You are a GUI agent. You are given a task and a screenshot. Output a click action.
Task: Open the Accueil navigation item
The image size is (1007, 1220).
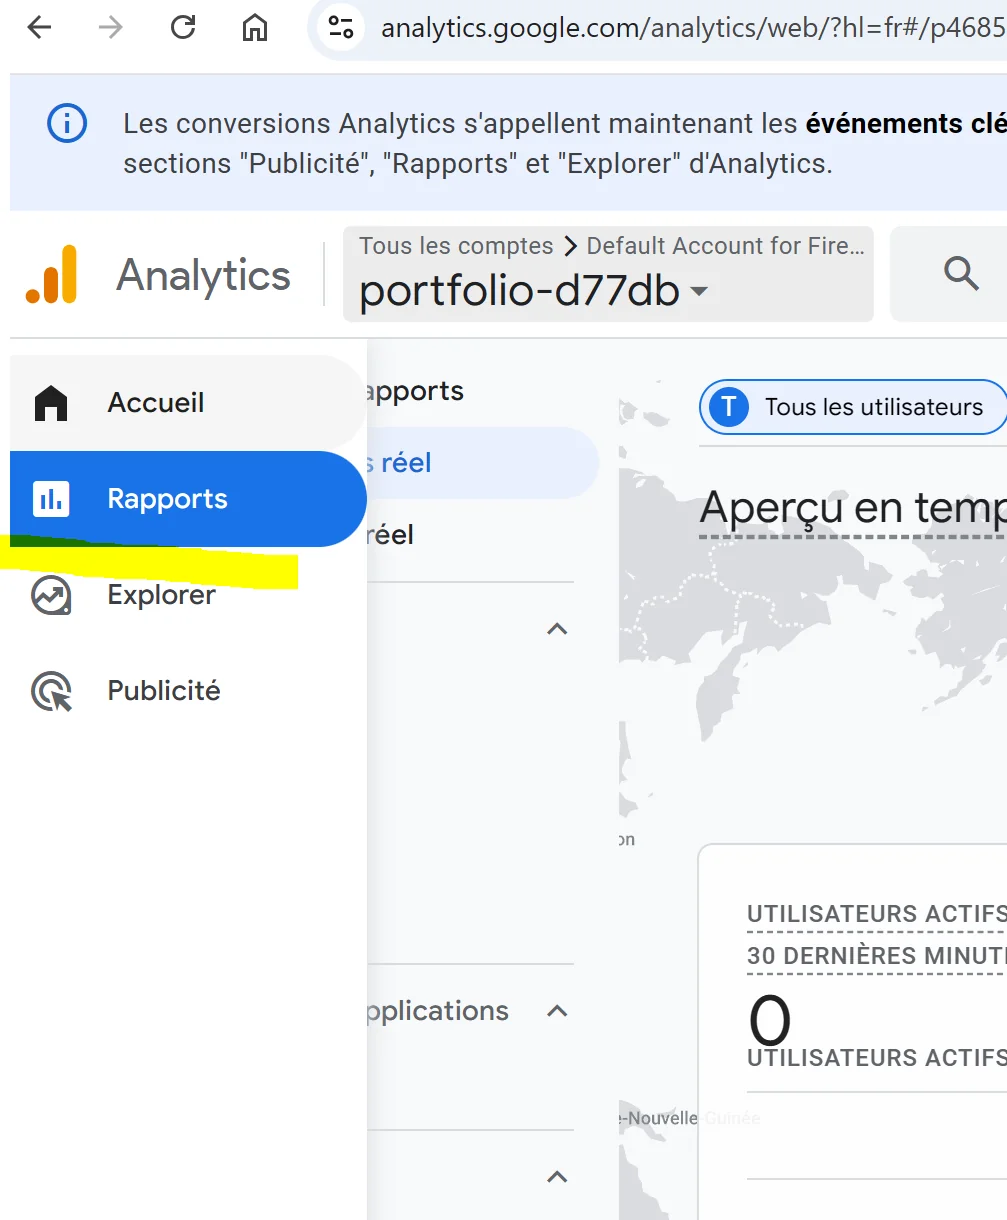pyautogui.click(x=188, y=403)
